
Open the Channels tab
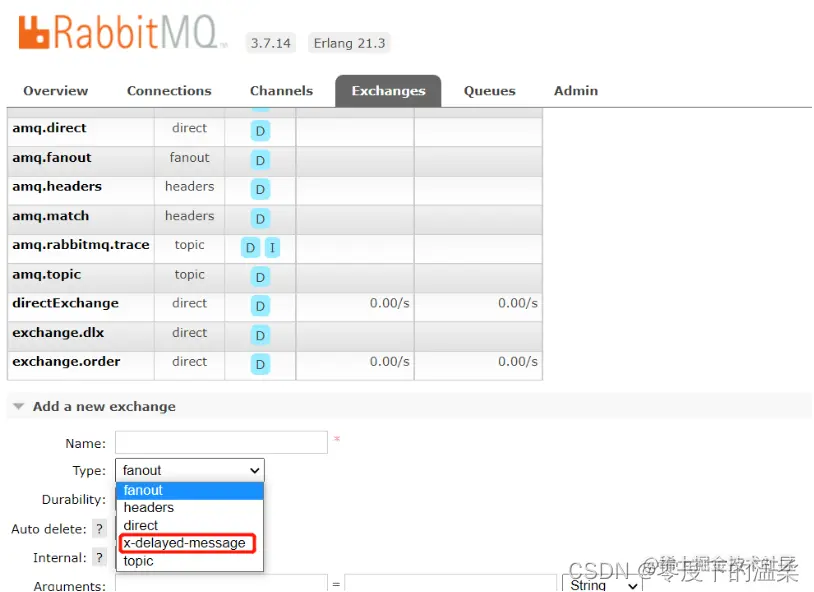tap(281, 91)
